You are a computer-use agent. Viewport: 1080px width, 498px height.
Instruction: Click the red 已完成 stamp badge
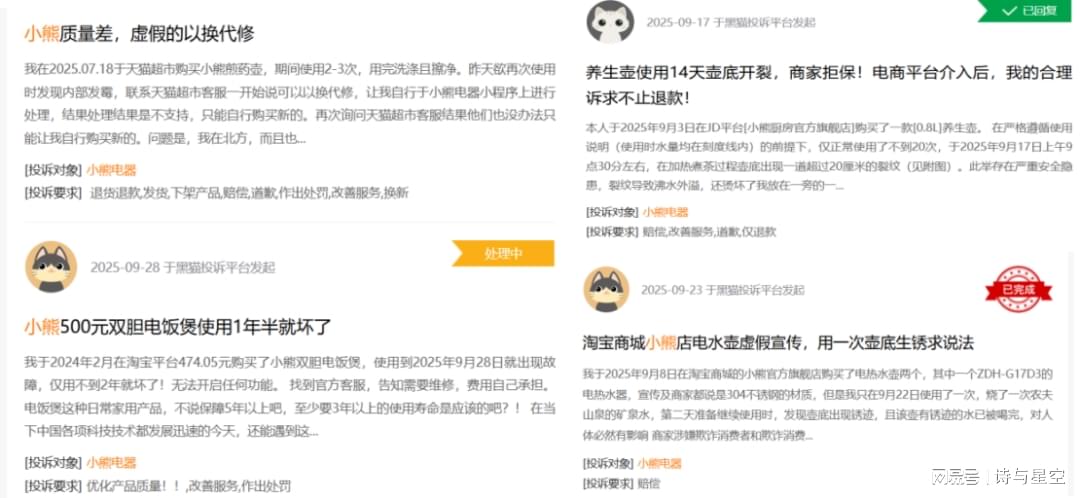pyautogui.click(x=1019, y=289)
